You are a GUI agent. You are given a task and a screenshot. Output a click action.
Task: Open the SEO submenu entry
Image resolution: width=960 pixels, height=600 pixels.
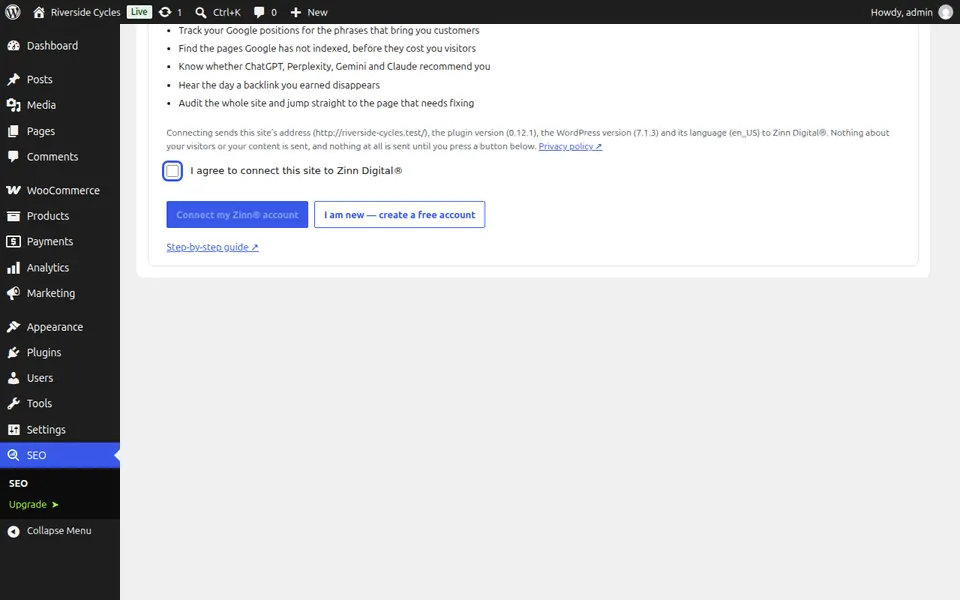click(18, 484)
